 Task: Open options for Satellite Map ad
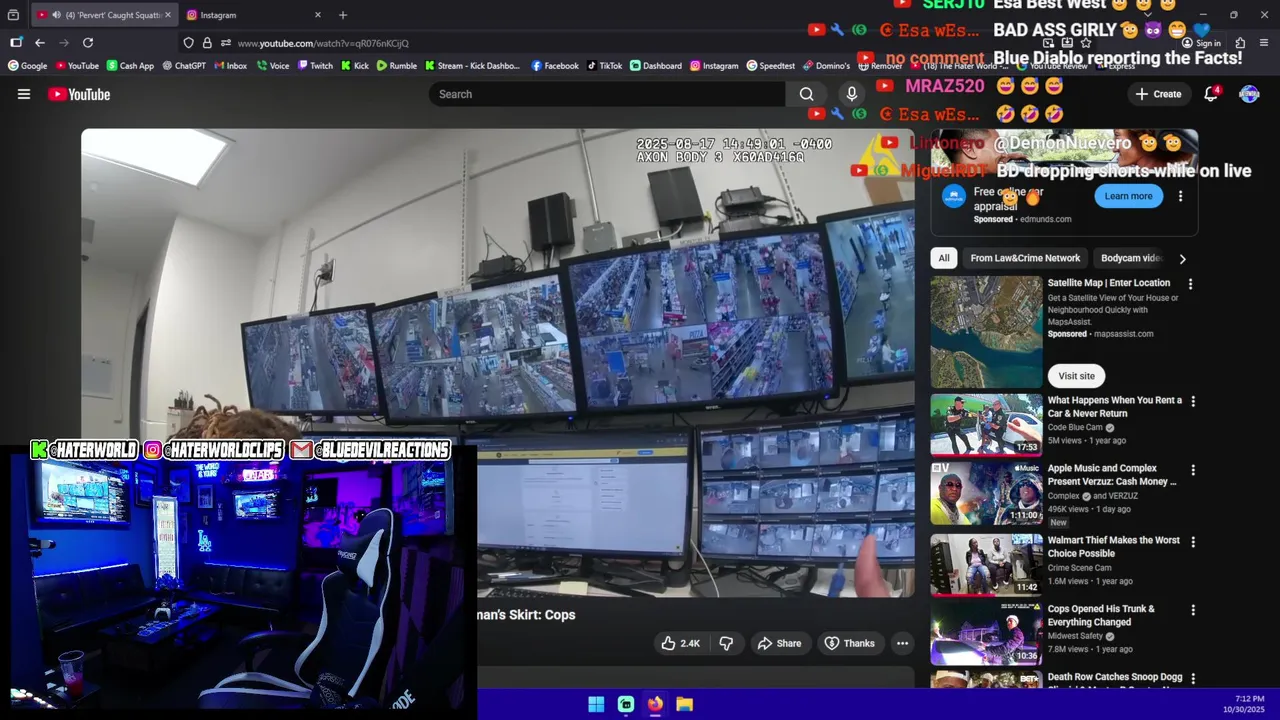(1190, 284)
